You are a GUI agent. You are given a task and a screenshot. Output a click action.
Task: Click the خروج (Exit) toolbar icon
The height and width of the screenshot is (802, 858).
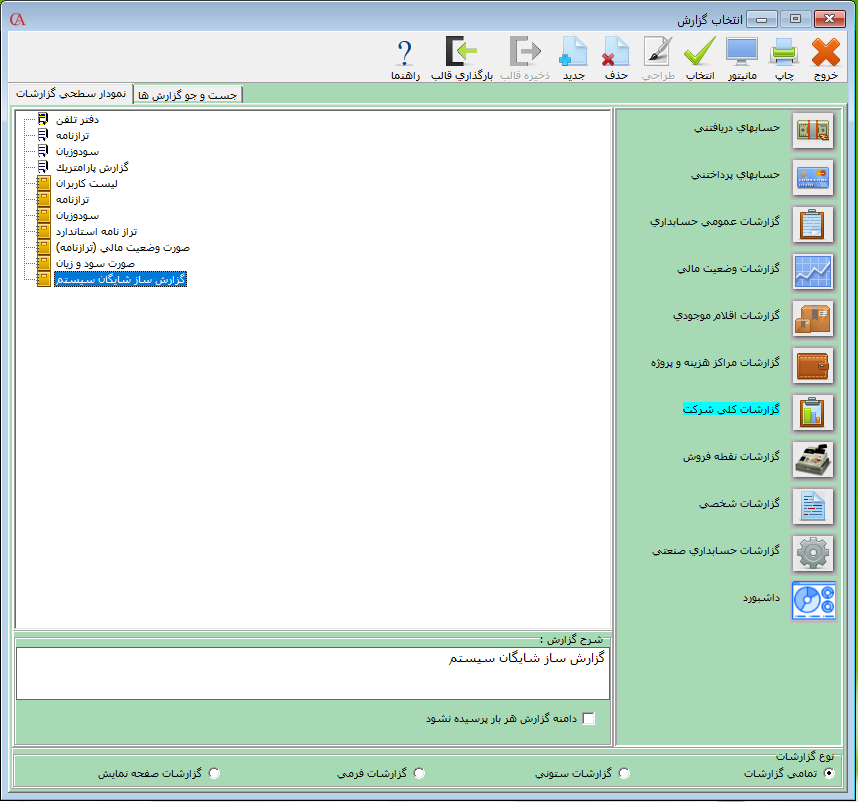tap(826, 53)
